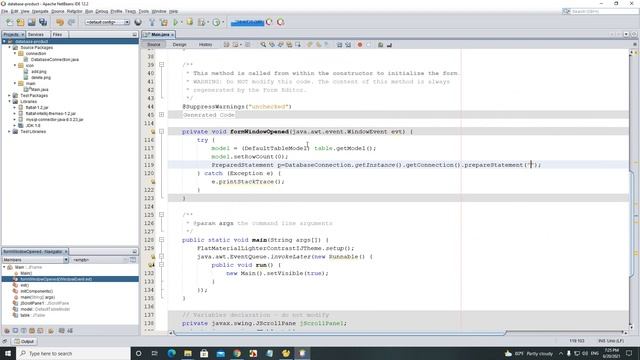
Task: Click the Redo arrow in main toolbar
Action: (x=71, y=22)
